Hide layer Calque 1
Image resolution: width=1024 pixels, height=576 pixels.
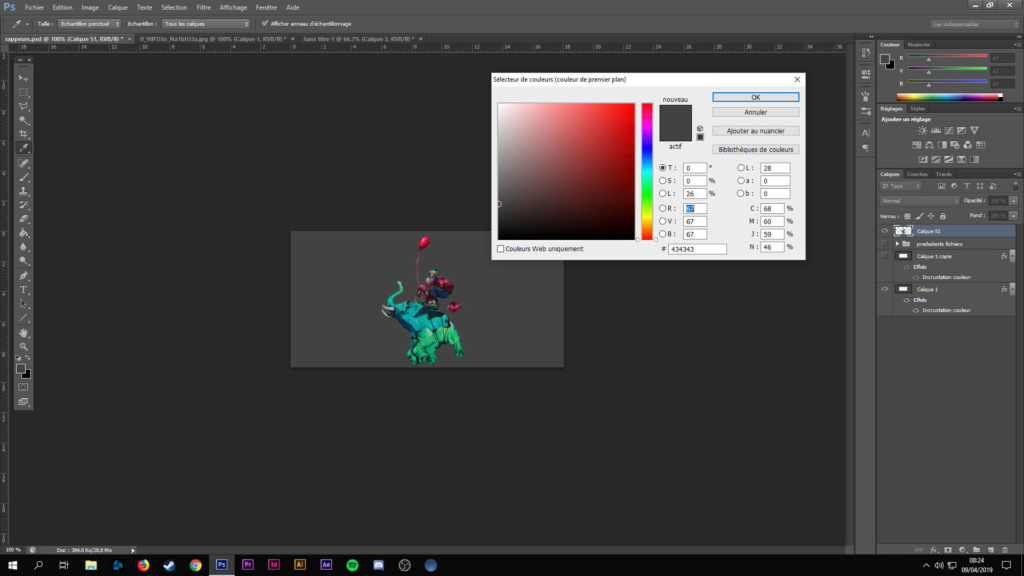tap(885, 289)
